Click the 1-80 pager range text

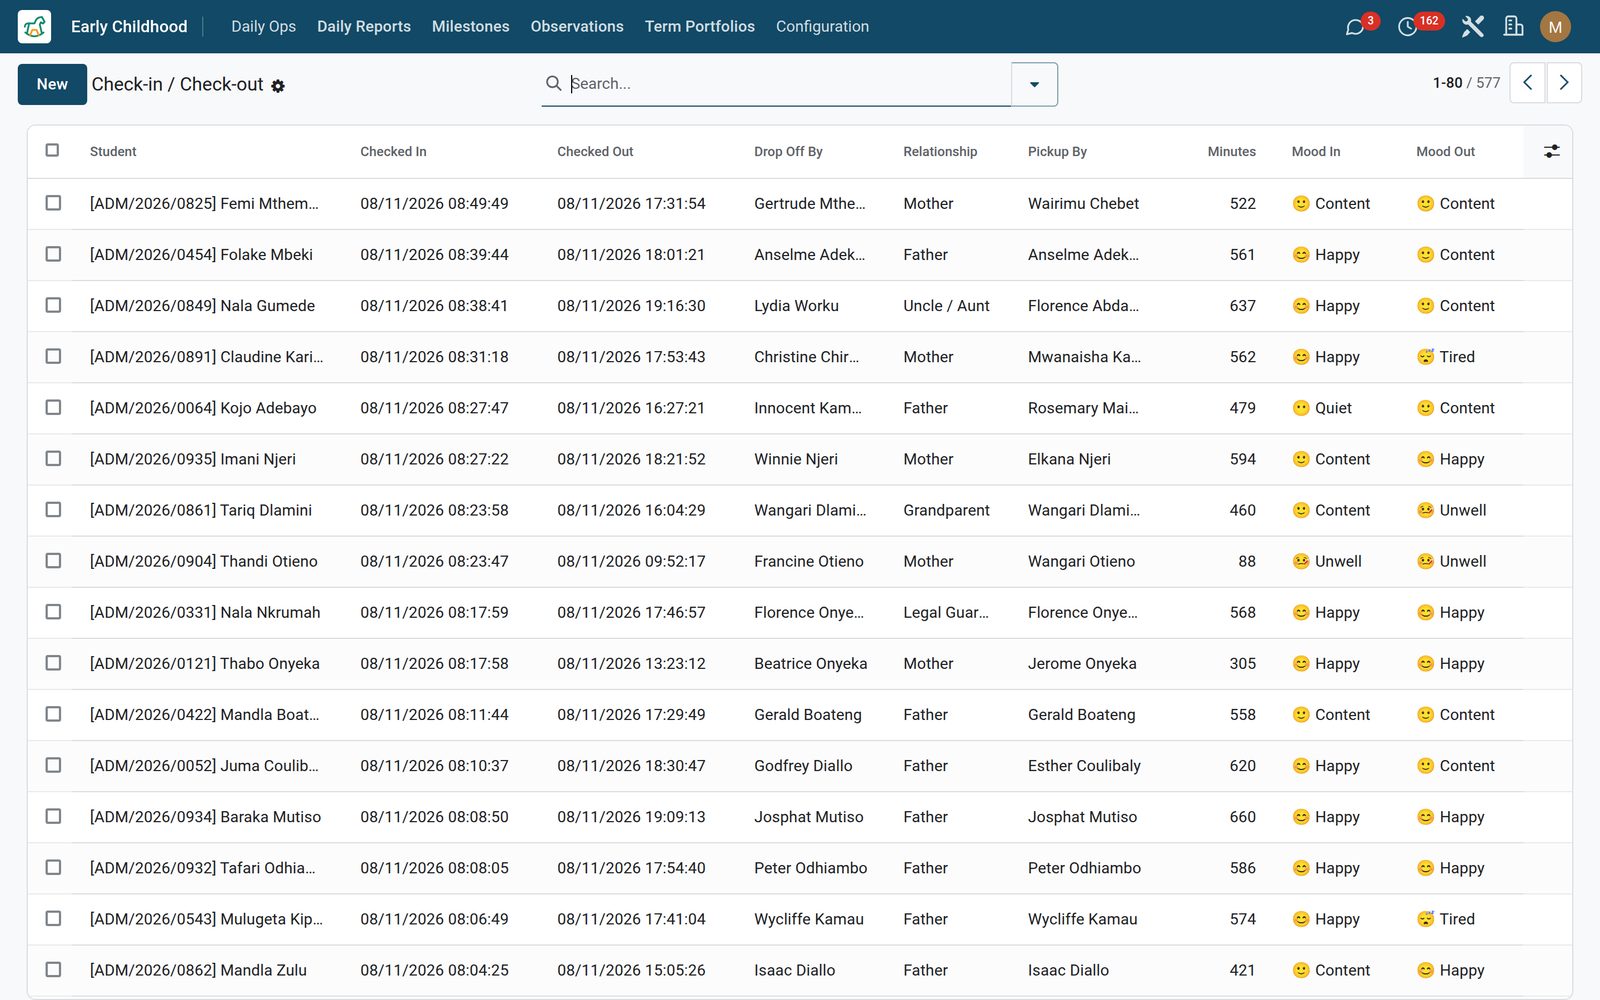pyautogui.click(x=1447, y=83)
